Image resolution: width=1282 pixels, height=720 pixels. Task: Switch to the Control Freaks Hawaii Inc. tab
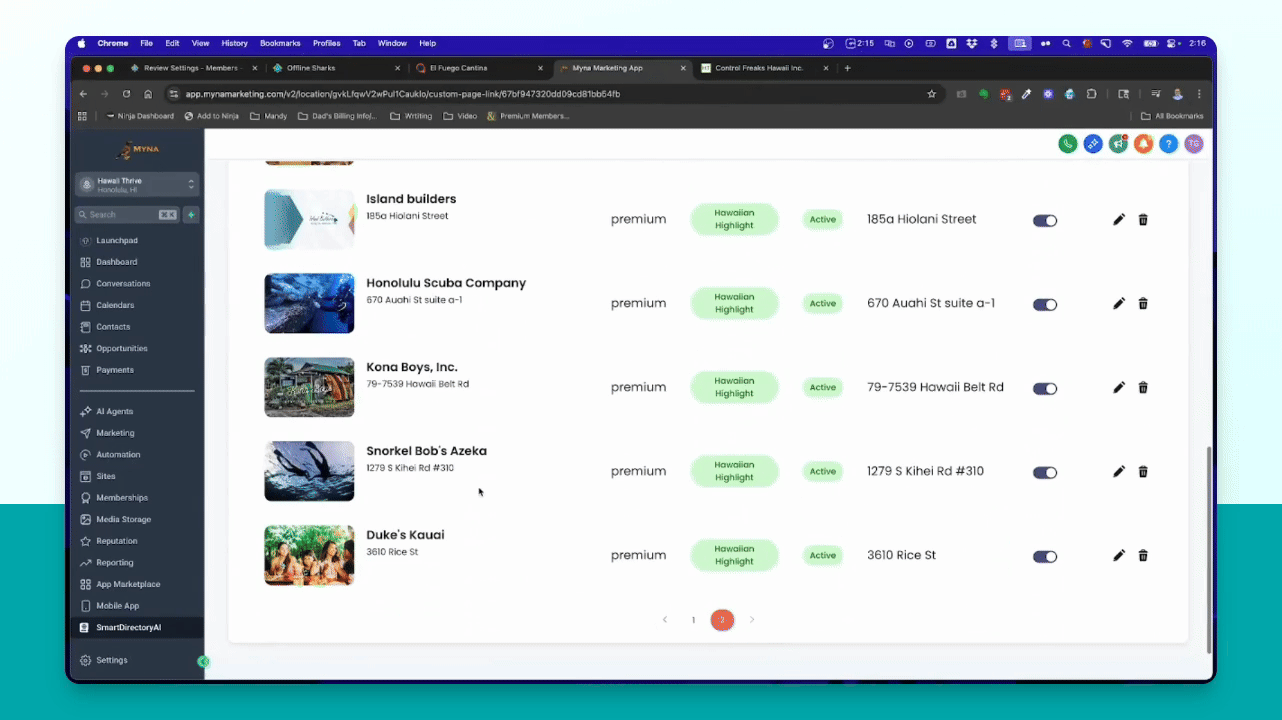click(765, 68)
